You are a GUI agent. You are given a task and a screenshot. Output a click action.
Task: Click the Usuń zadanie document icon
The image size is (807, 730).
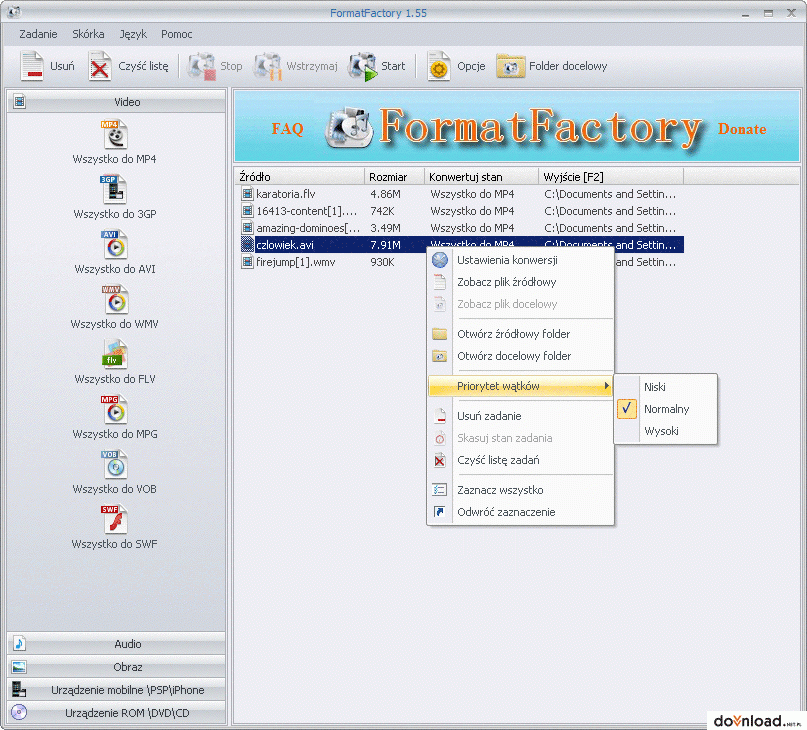pos(440,415)
